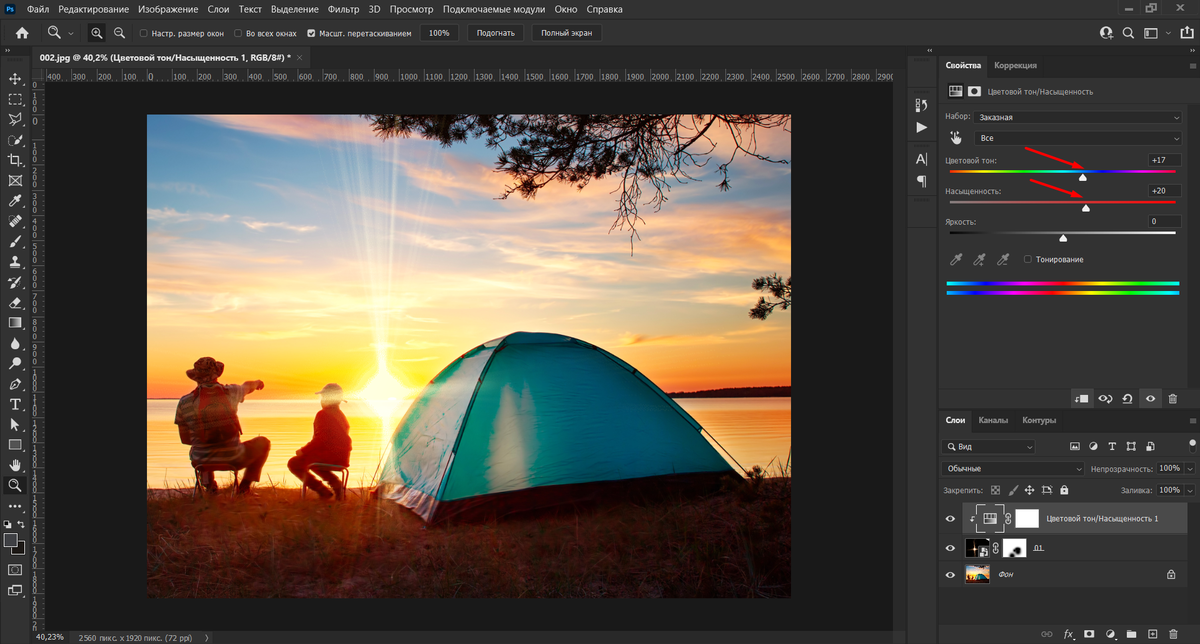Select the Gradient tool
Viewport: 1200px width, 644px height.
tap(15, 323)
